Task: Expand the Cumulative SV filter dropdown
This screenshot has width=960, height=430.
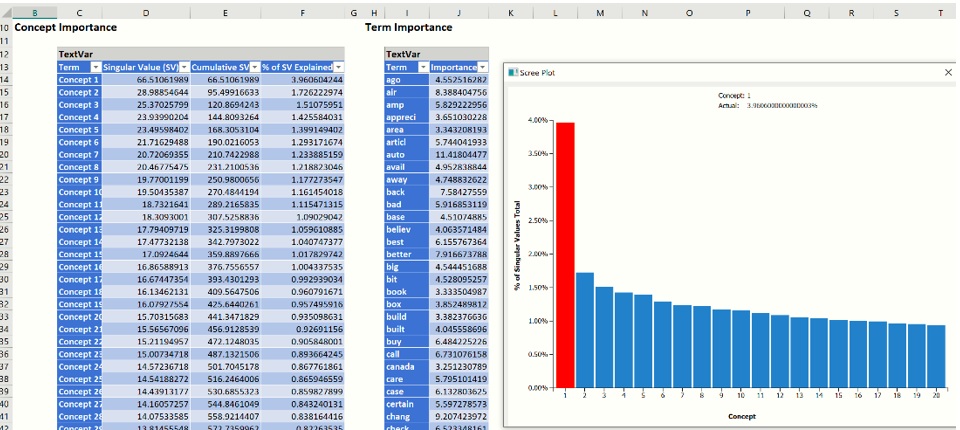Action: pyautogui.click(x=254, y=66)
